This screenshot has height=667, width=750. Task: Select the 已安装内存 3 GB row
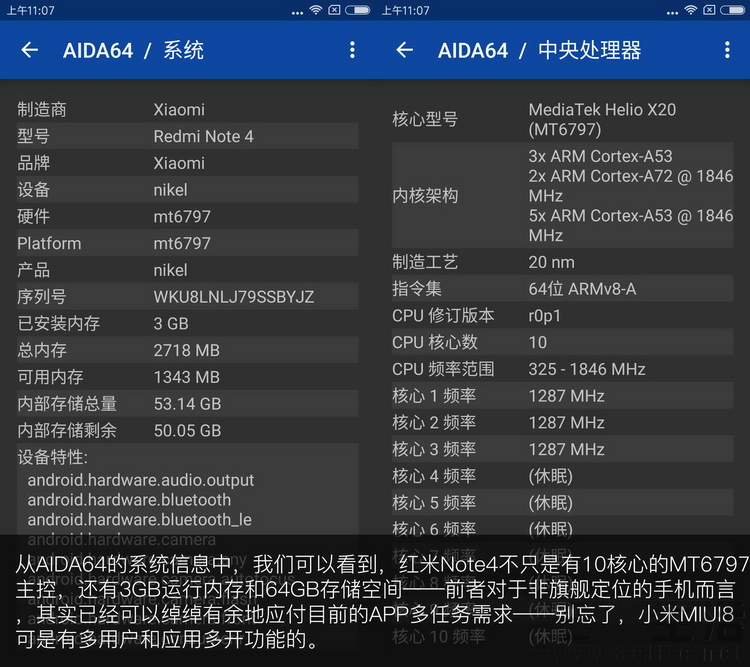[188, 324]
